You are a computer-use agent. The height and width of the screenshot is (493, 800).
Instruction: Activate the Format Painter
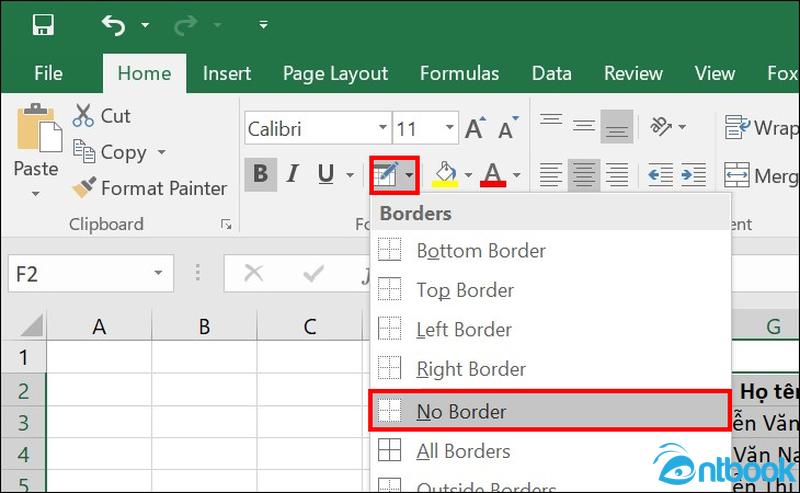point(149,188)
